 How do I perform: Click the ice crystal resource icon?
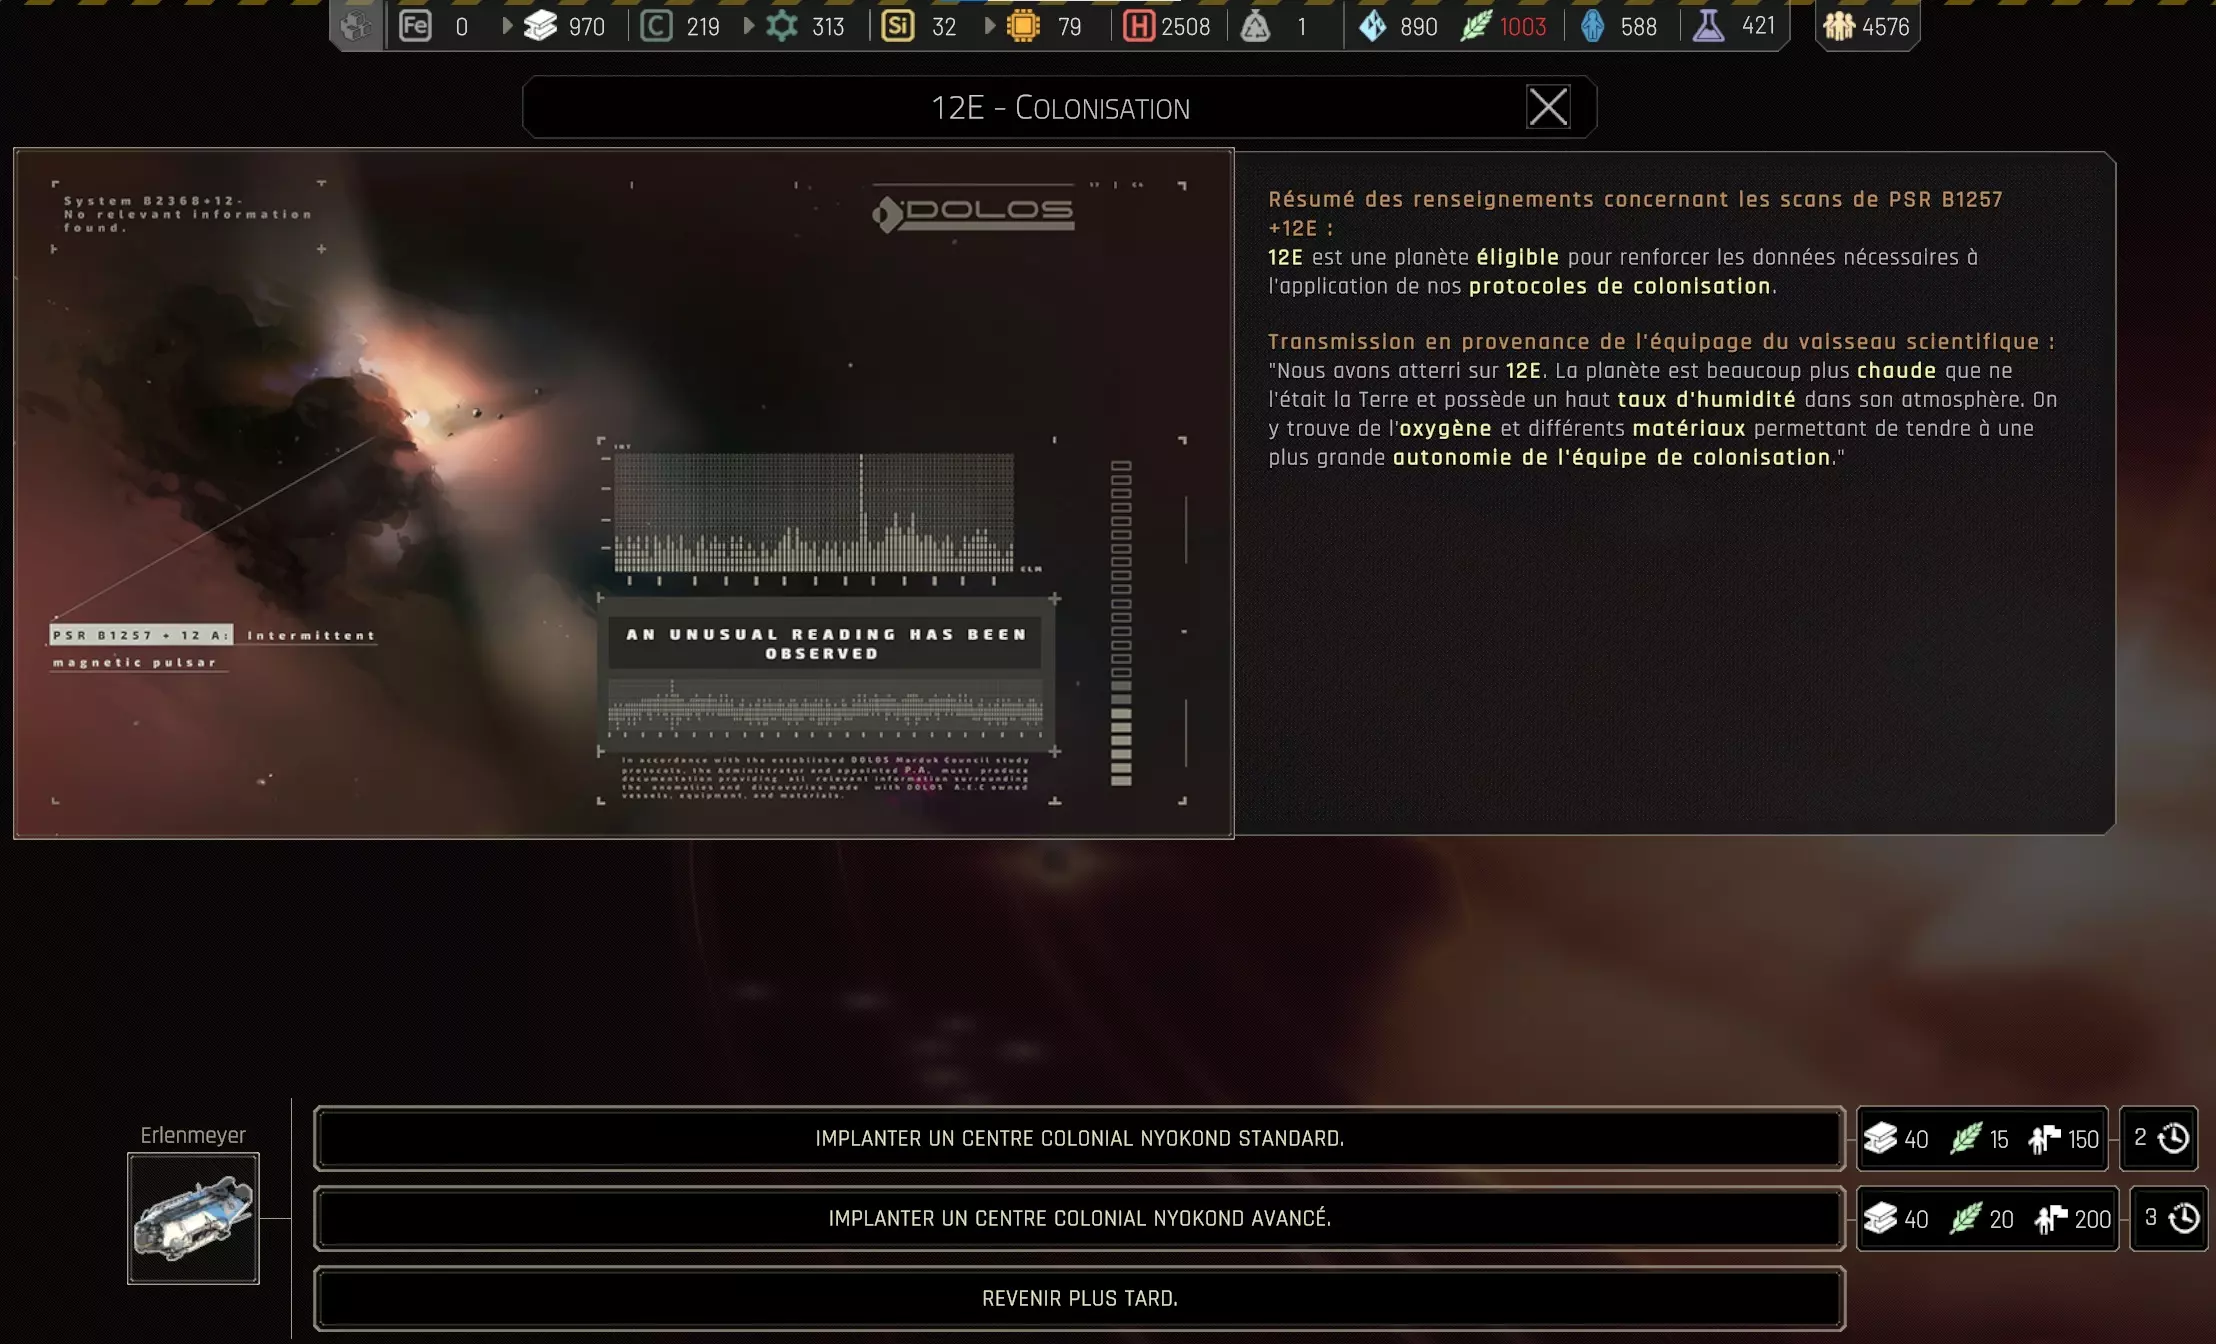[x=1373, y=26]
